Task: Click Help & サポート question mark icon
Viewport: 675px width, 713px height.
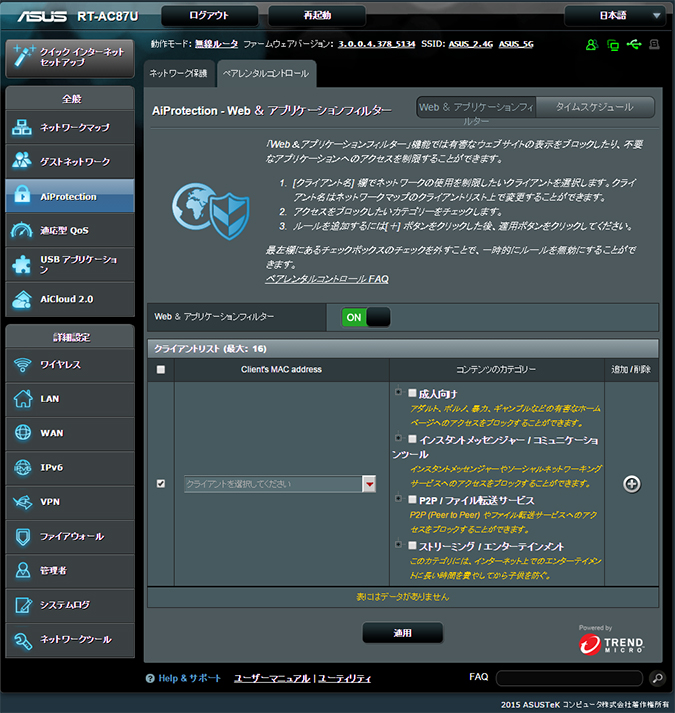Action: [x=150, y=678]
